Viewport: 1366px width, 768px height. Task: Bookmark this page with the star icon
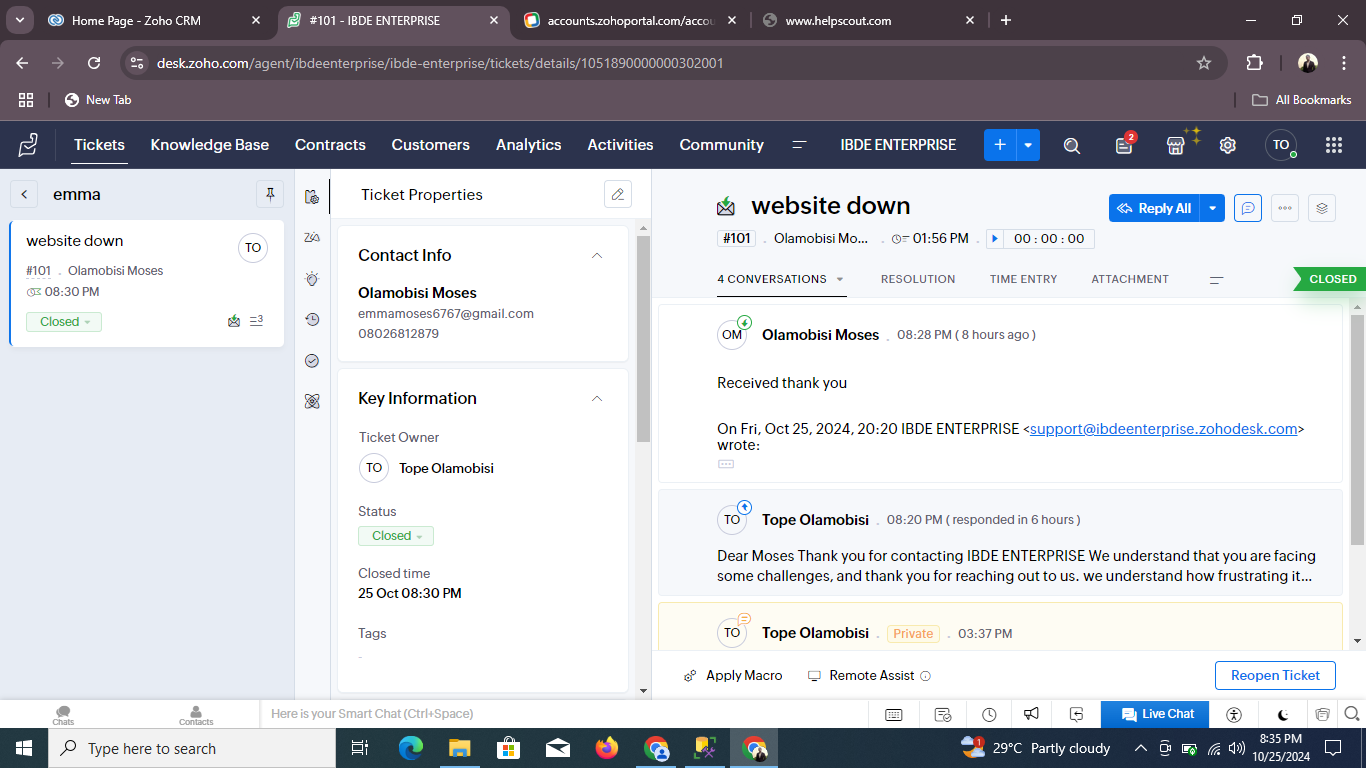point(1204,63)
